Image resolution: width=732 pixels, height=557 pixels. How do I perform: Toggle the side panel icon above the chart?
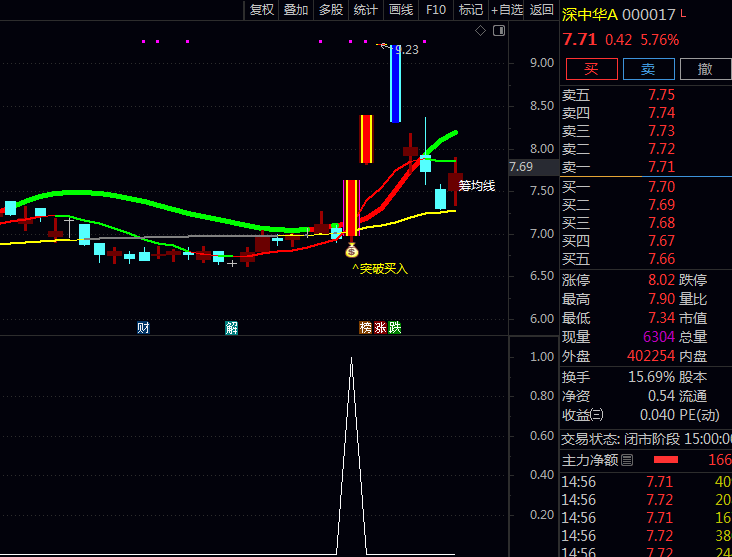click(x=499, y=31)
